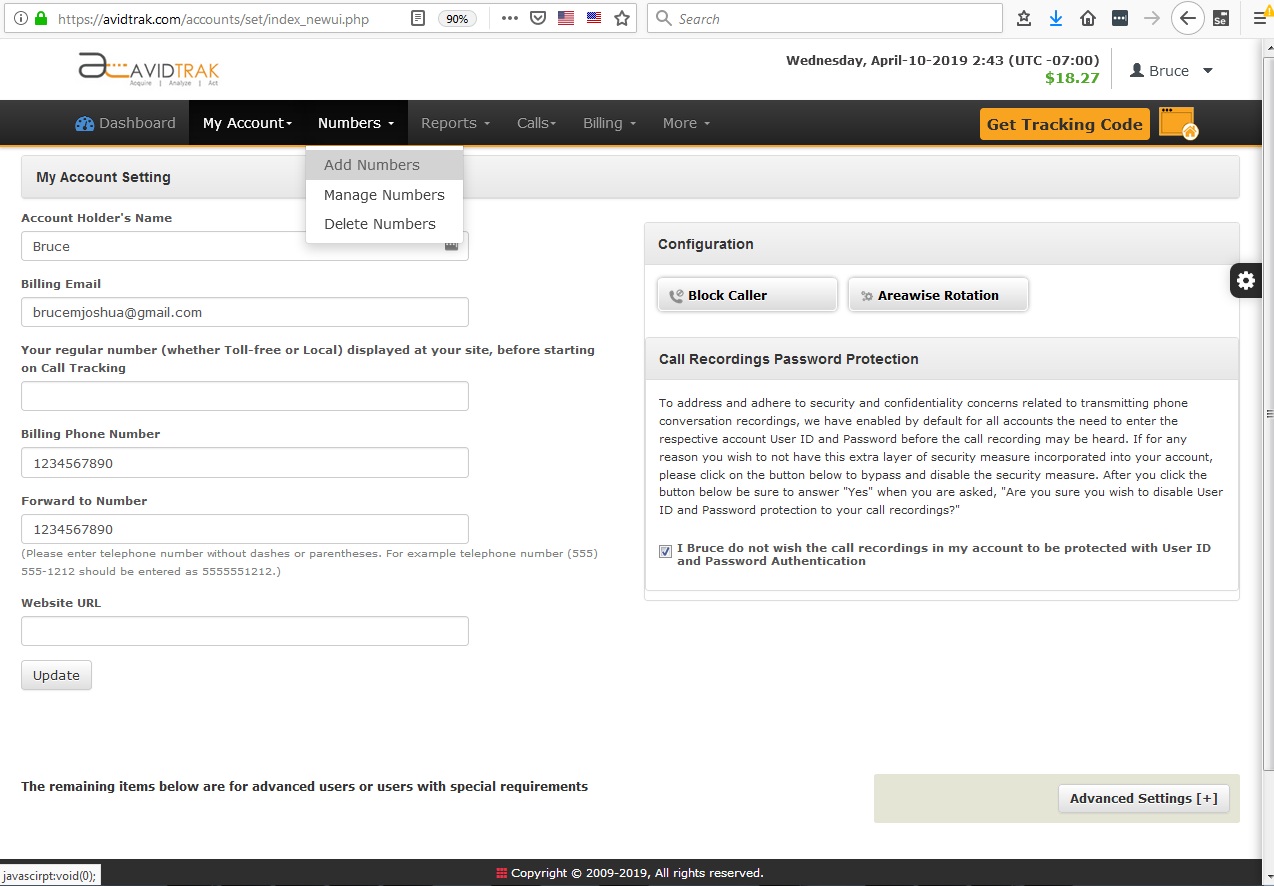Open Firefox page actions ellipsis menu
Image resolution: width=1274 pixels, height=886 pixels.
pos(509,18)
